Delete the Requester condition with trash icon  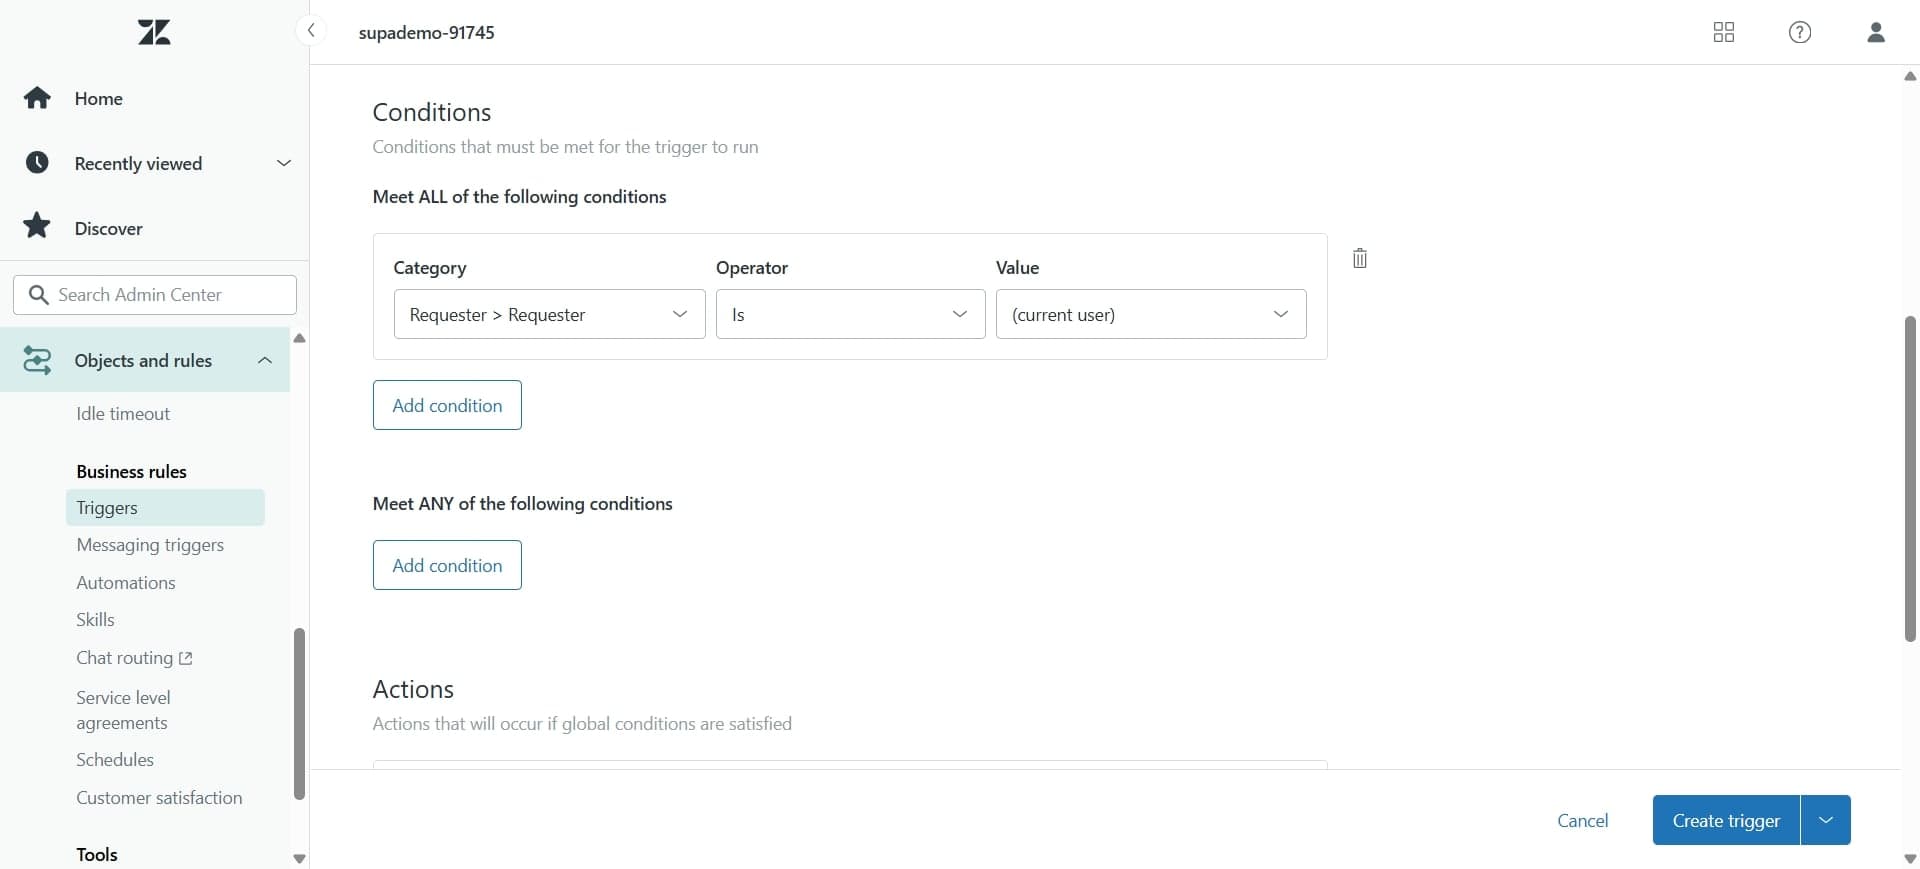(1360, 258)
